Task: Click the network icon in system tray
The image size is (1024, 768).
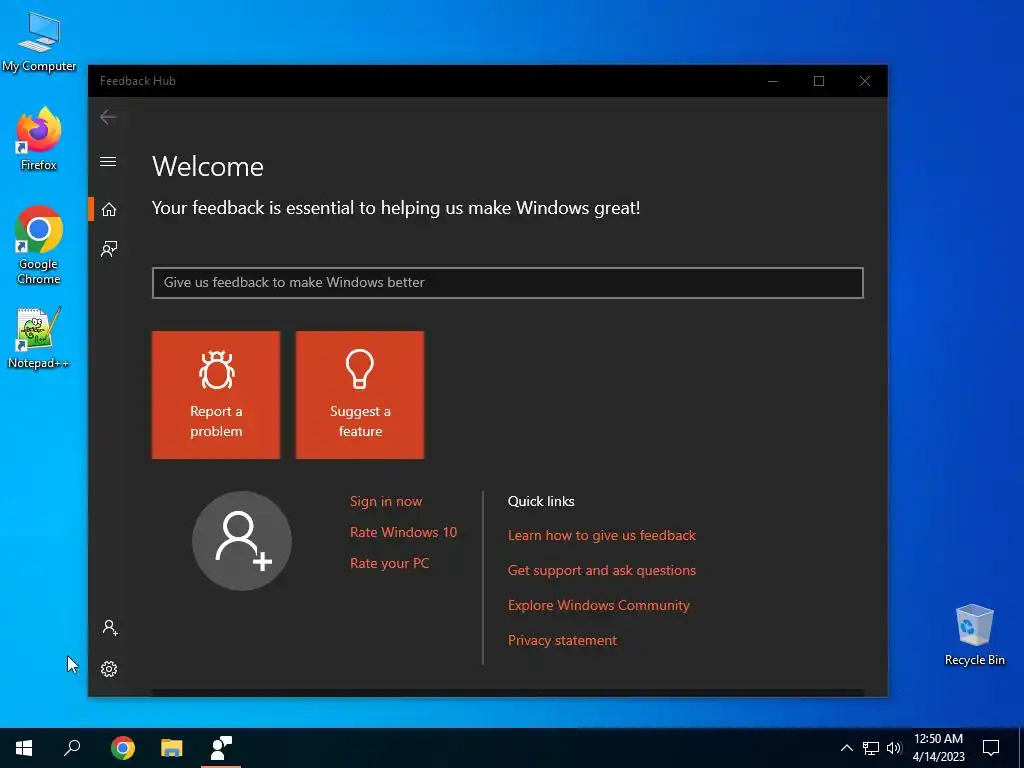Action: click(x=871, y=748)
